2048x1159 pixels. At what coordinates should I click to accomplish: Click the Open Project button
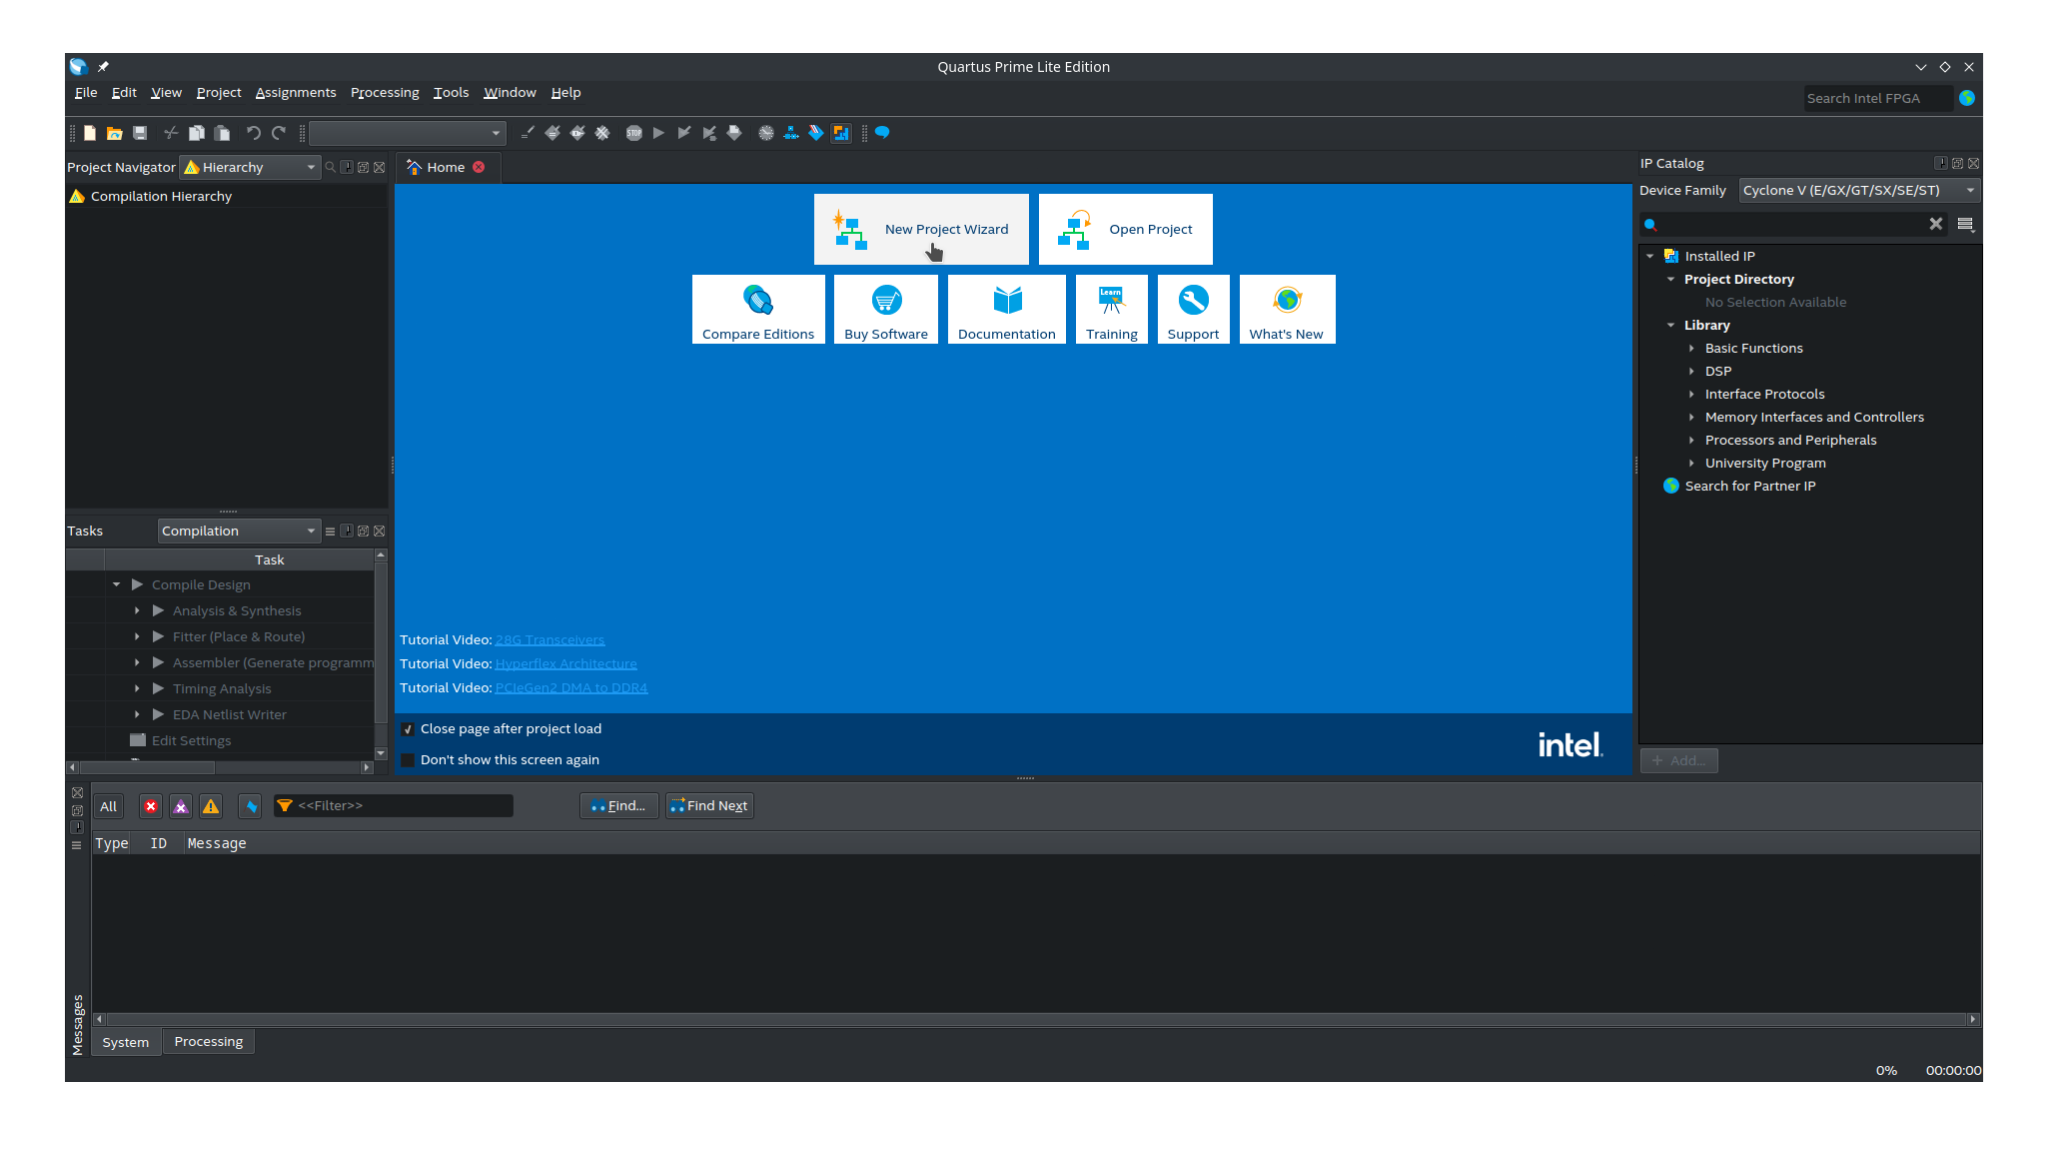[1126, 229]
